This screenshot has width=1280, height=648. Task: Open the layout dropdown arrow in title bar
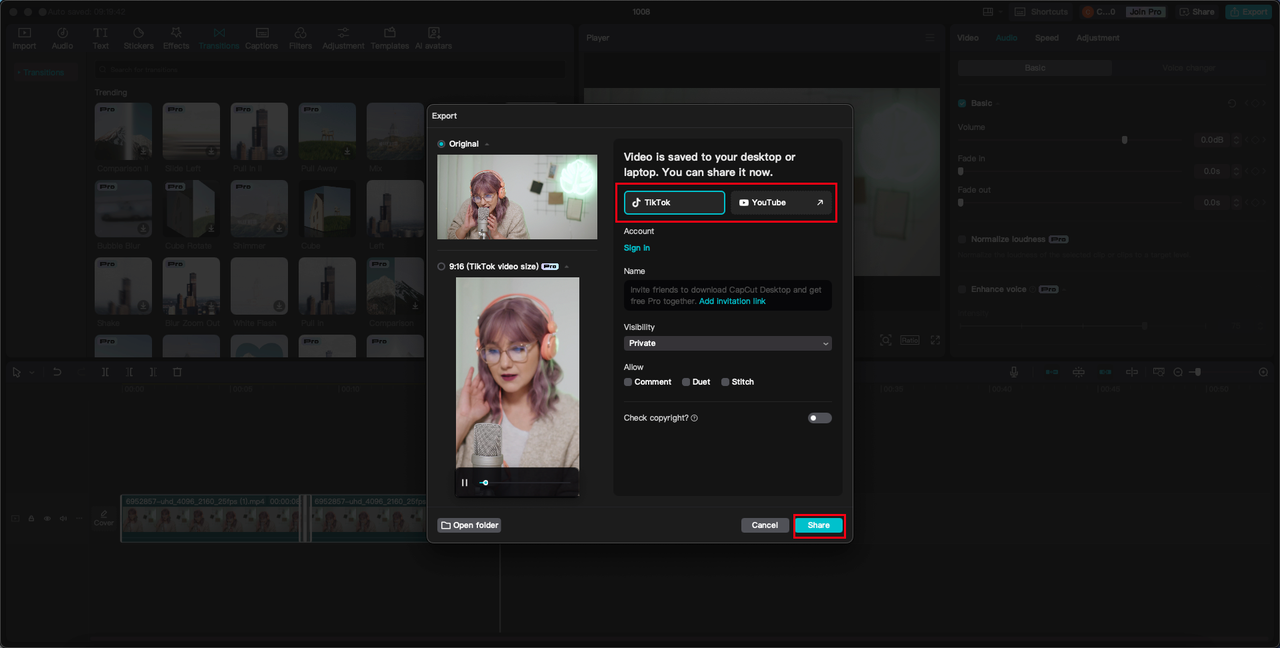[x=1002, y=12]
